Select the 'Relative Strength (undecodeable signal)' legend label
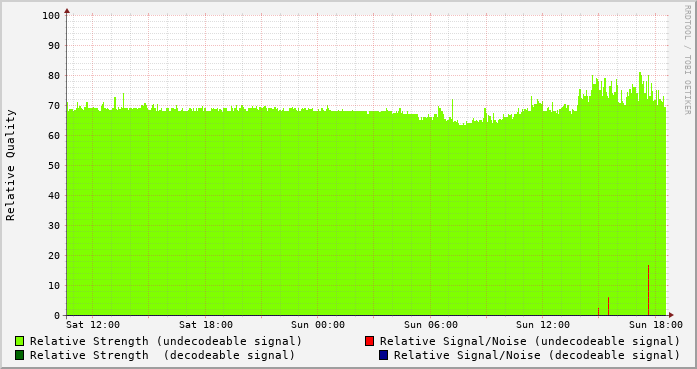 [x=166, y=341]
